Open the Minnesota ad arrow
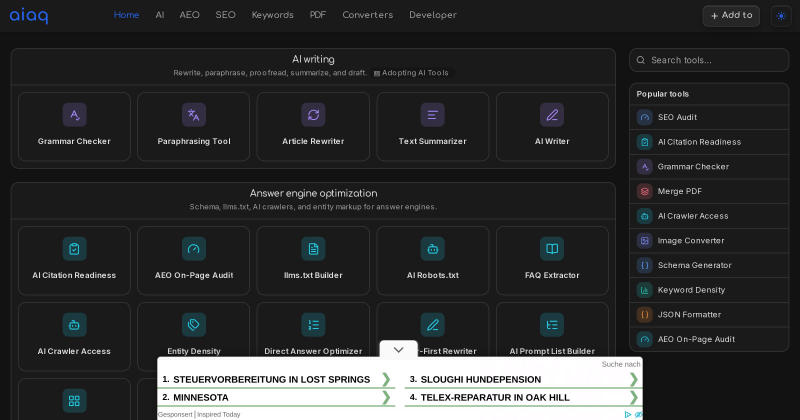 386,398
